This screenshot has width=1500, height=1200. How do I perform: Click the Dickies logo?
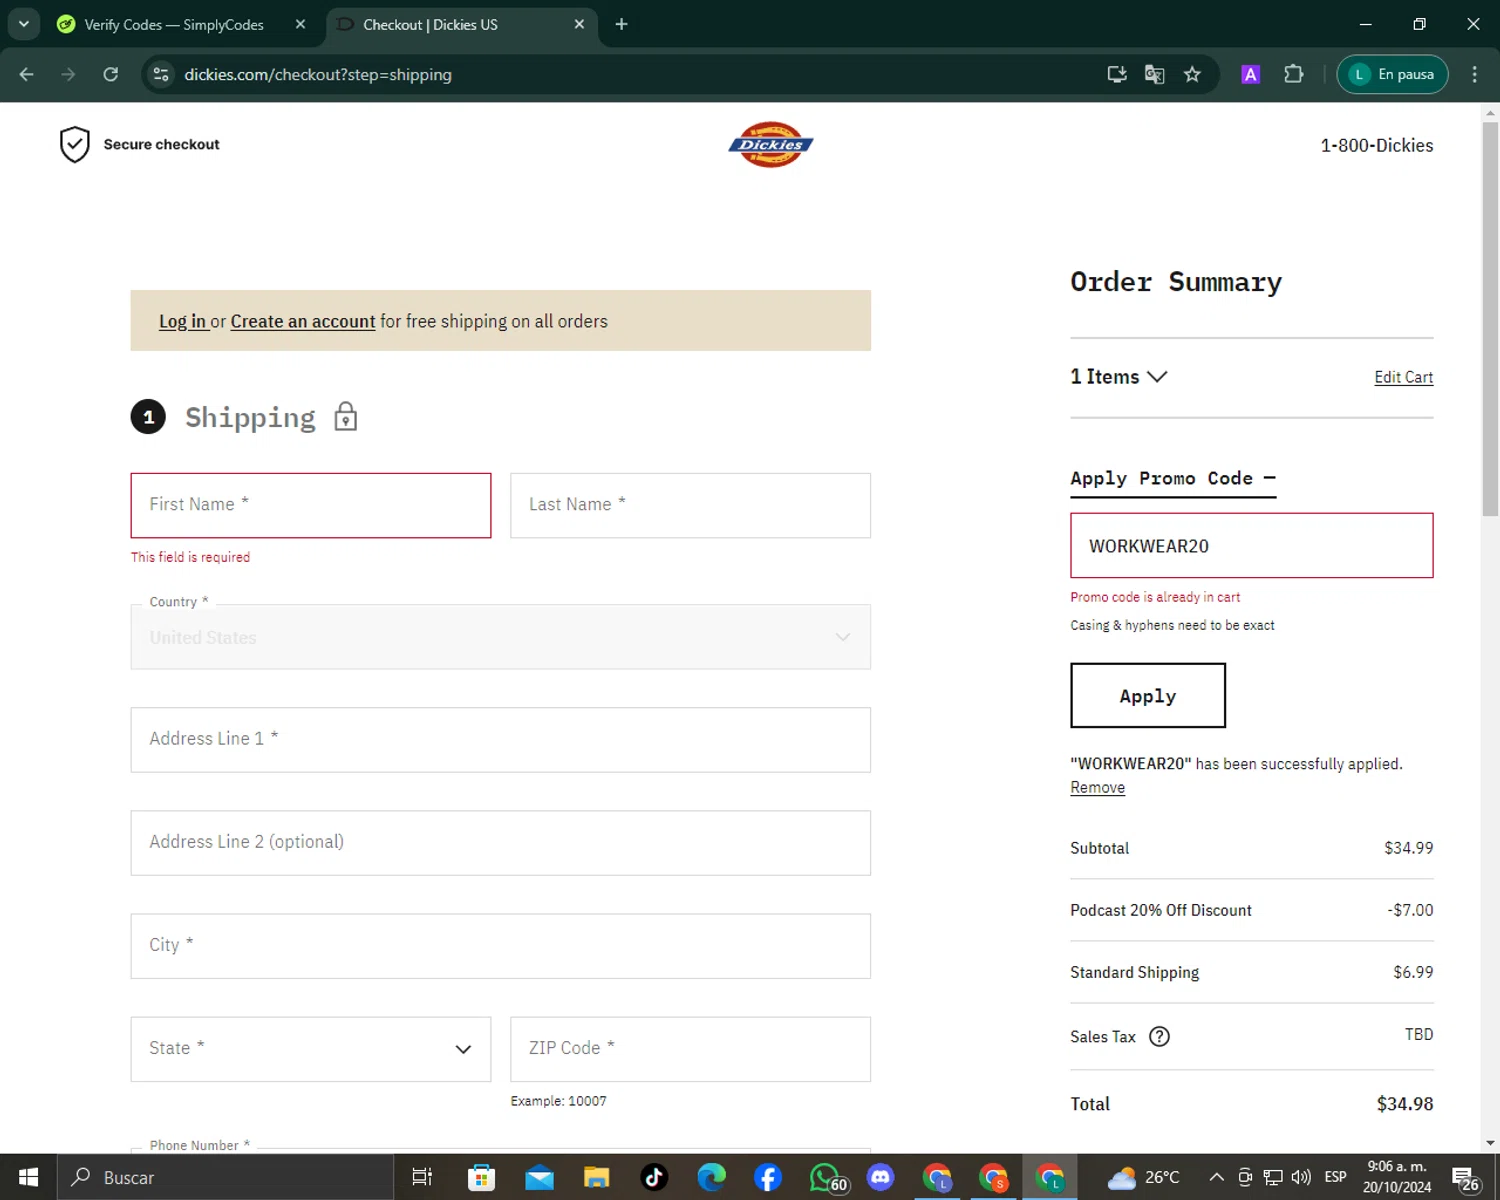[770, 145]
